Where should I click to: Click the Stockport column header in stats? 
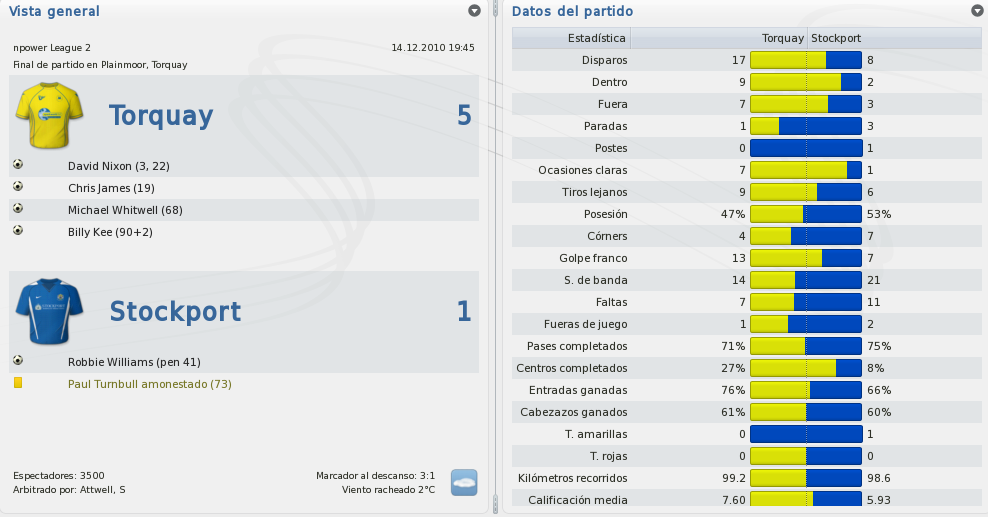(x=836, y=38)
